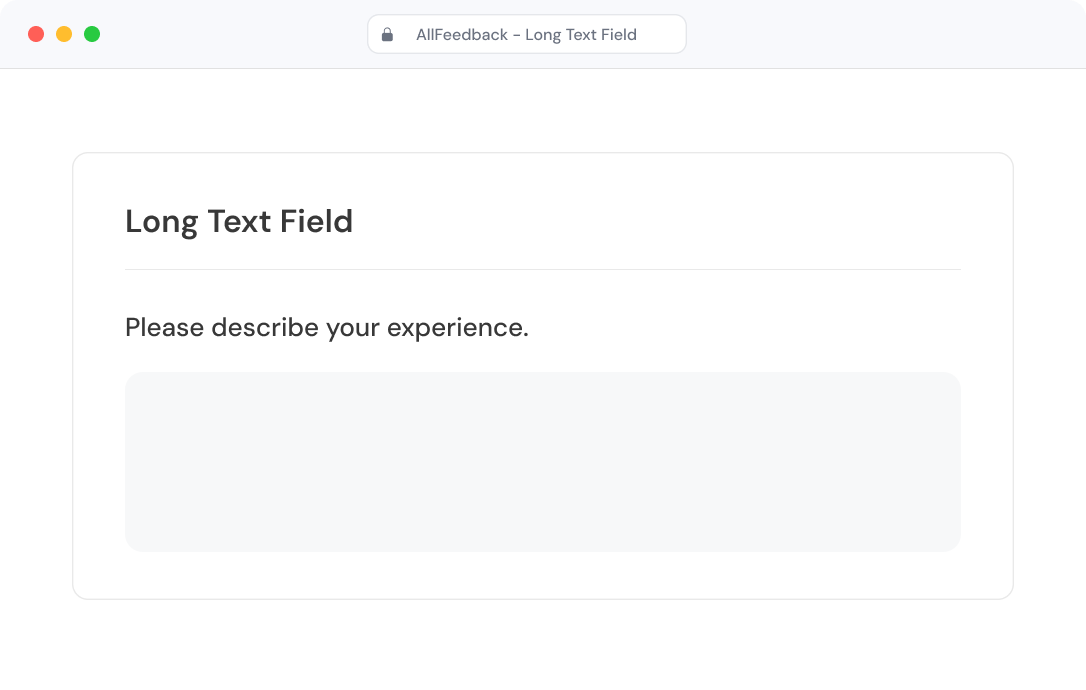The width and height of the screenshot is (1086, 690).
Task: Click "Please describe your experience." question text
Action: (327, 328)
